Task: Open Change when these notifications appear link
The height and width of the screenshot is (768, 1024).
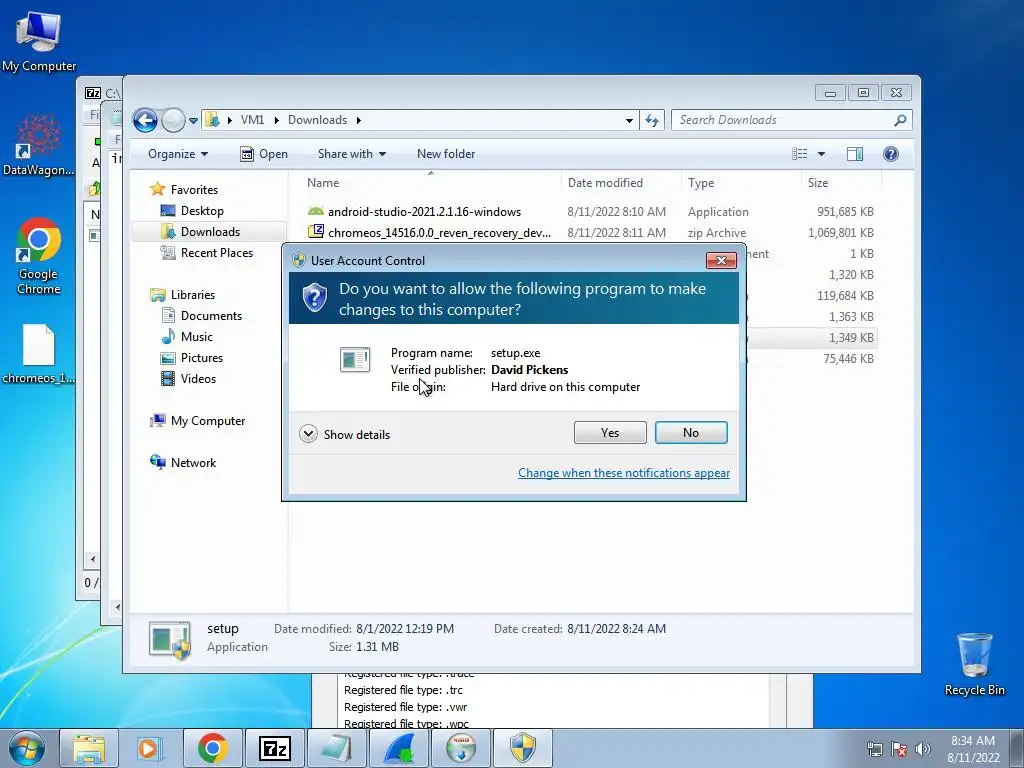Action: (624, 473)
